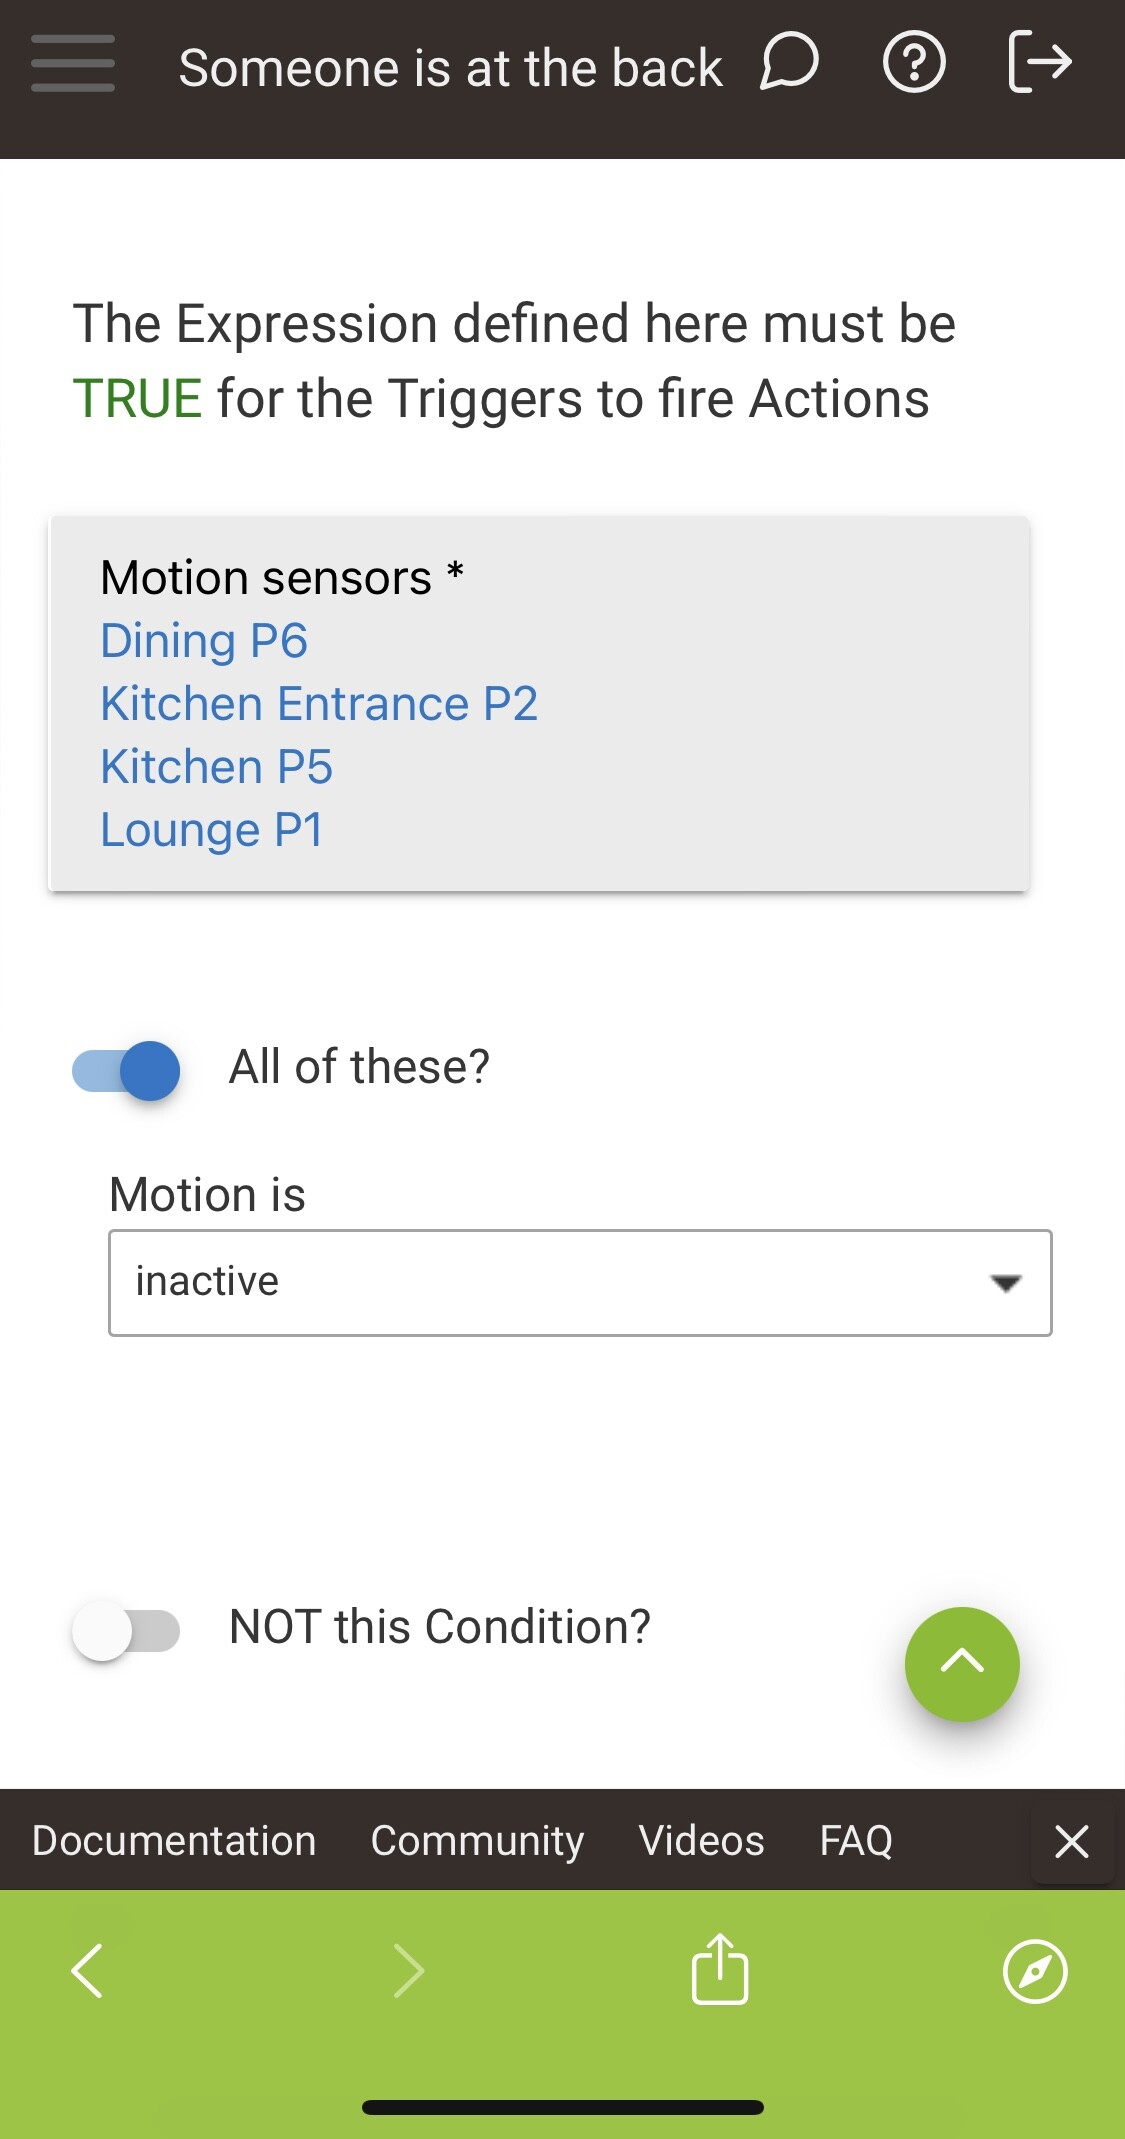Open the Community footer link
This screenshot has height=2139, width=1125.
click(x=477, y=1840)
